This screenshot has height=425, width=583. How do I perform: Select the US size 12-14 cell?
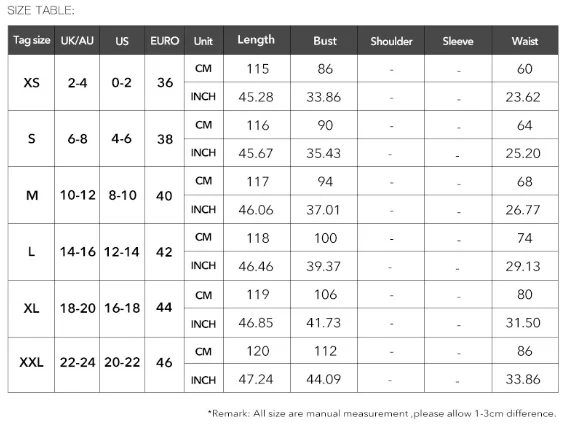pos(122,252)
